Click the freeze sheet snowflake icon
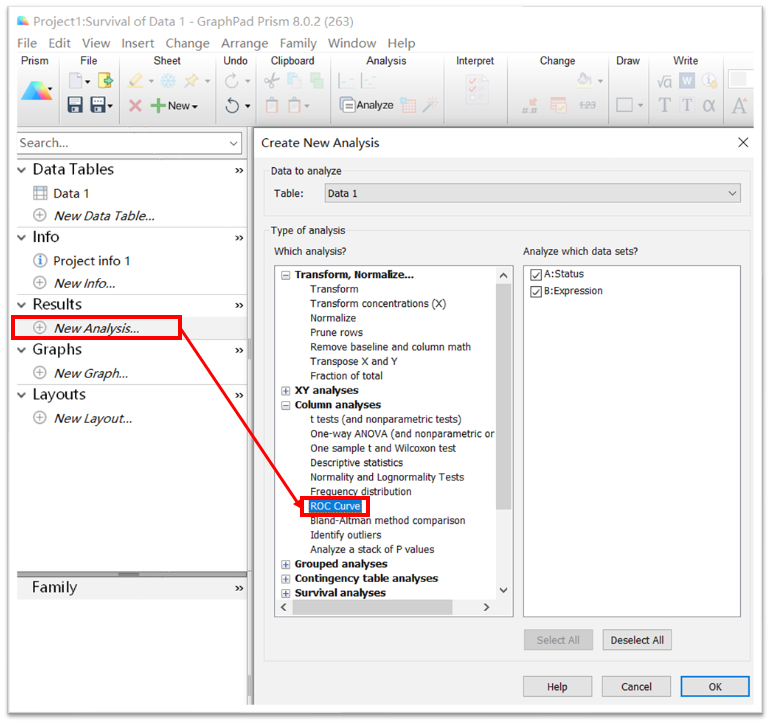Viewport: 771px width, 724px height. click(168, 81)
